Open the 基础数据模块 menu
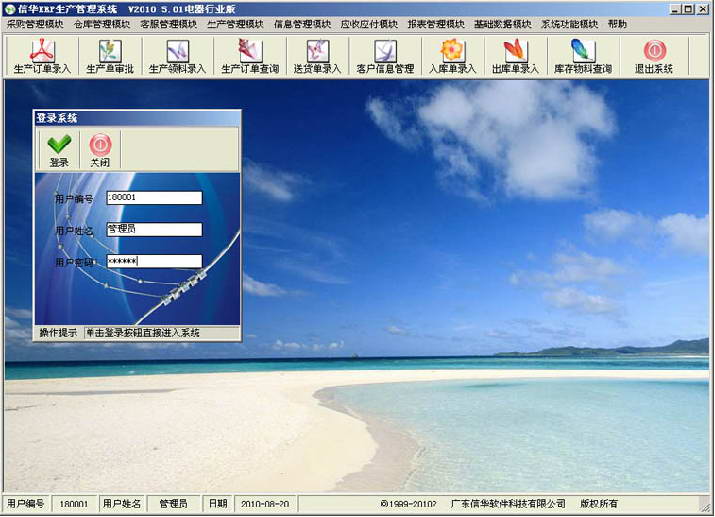The height and width of the screenshot is (517, 715). pos(503,24)
